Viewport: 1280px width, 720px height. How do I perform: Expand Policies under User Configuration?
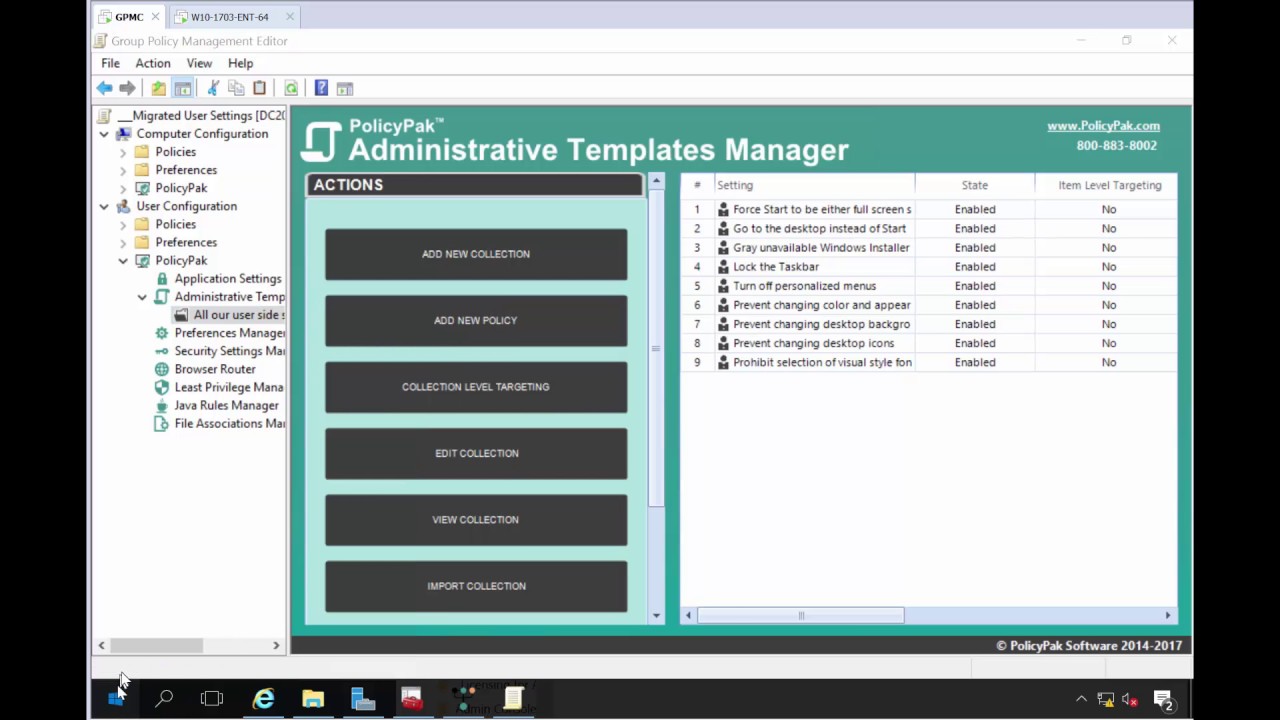[x=123, y=224]
